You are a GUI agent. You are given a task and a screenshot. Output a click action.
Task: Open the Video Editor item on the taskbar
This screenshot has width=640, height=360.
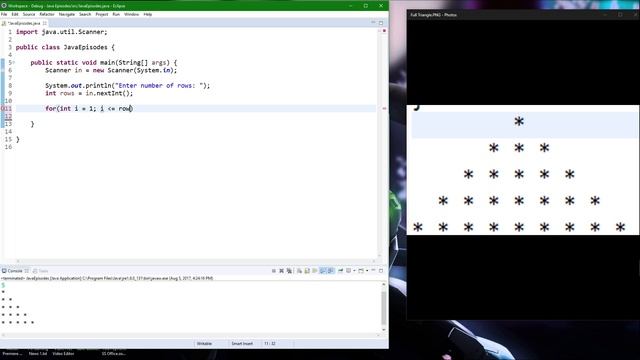[x=63, y=353]
